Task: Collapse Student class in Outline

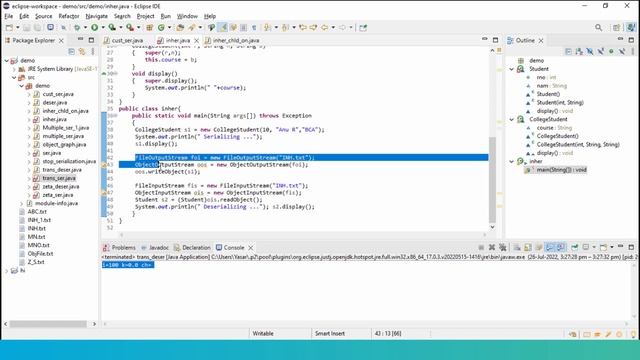Action: [x=511, y=69]
